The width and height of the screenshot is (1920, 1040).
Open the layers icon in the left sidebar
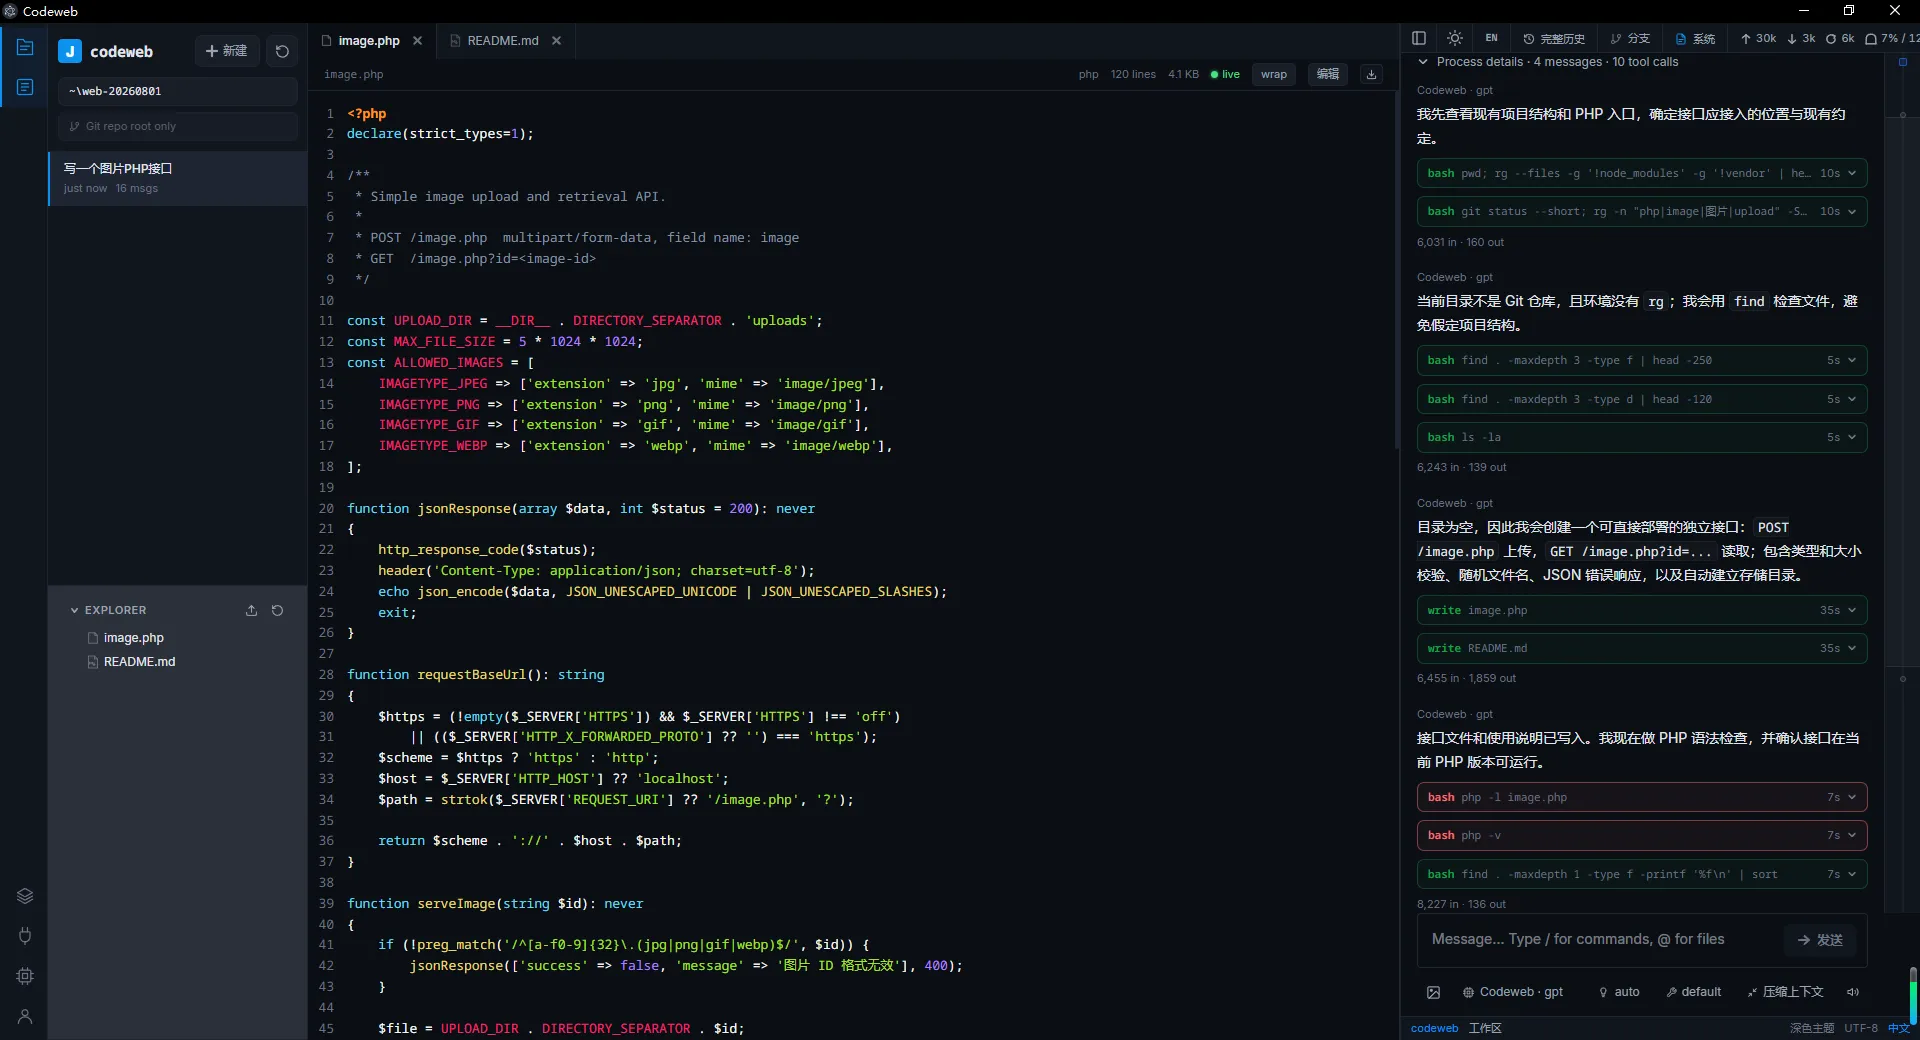point(25,896)
